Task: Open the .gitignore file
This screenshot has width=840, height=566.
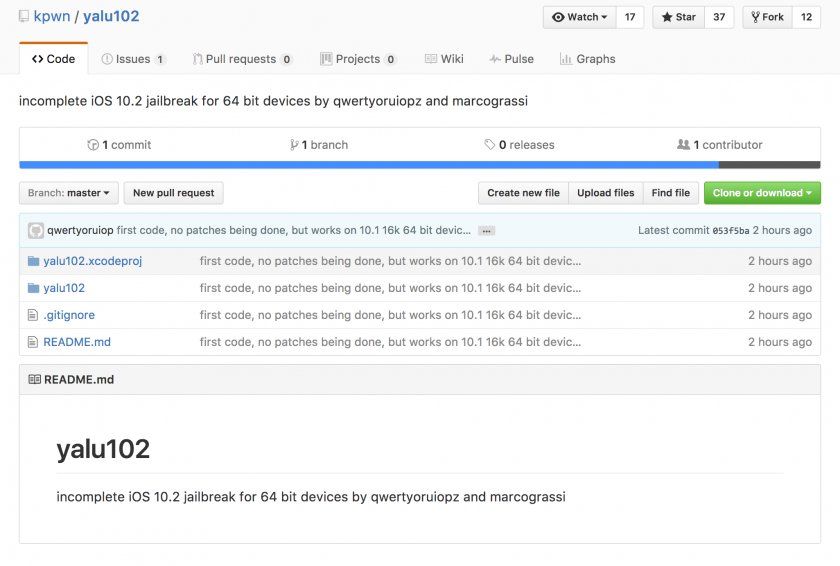Action: (69, 315)
